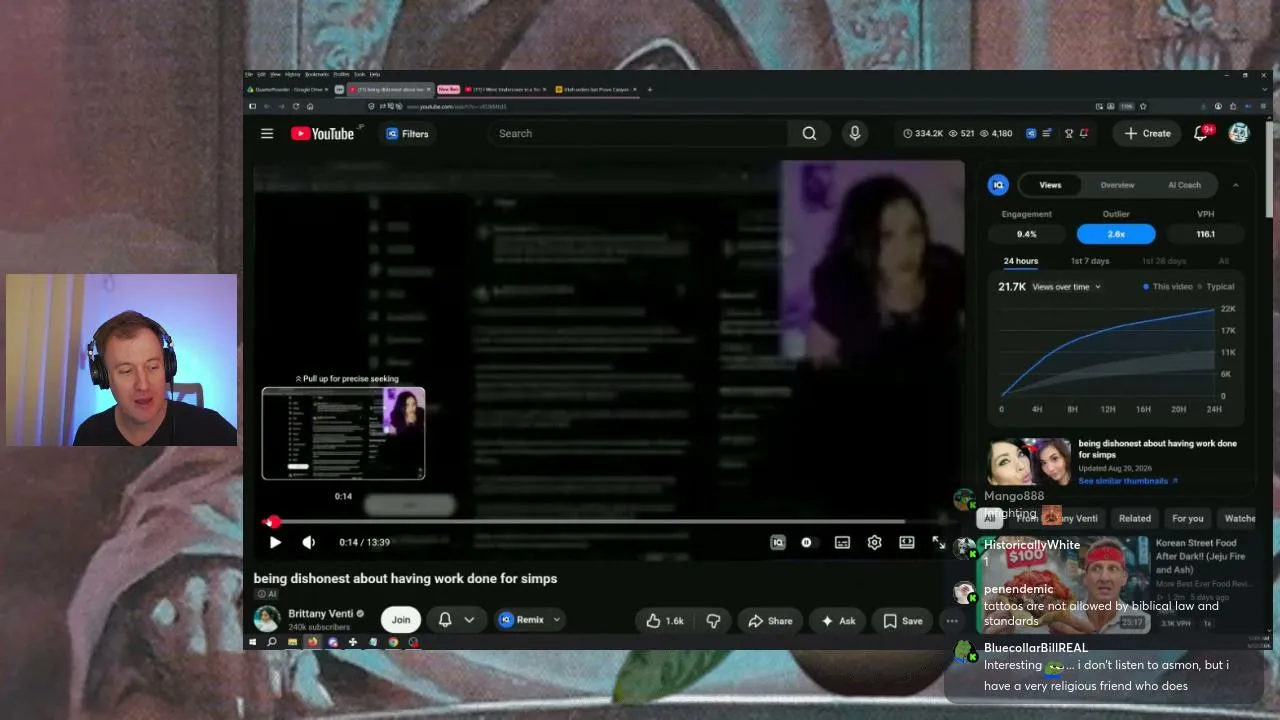Viewport: 1280px width, 720px height.
Task: Open Korean Street Food After Dark video title
Action: pos(1201,556)
